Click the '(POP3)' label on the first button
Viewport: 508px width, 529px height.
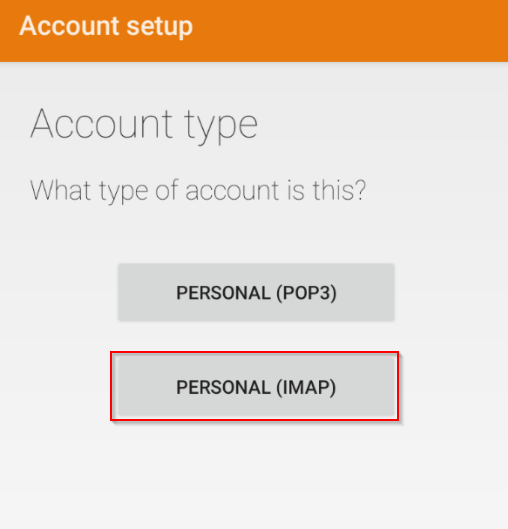click(x=307, y=293)
